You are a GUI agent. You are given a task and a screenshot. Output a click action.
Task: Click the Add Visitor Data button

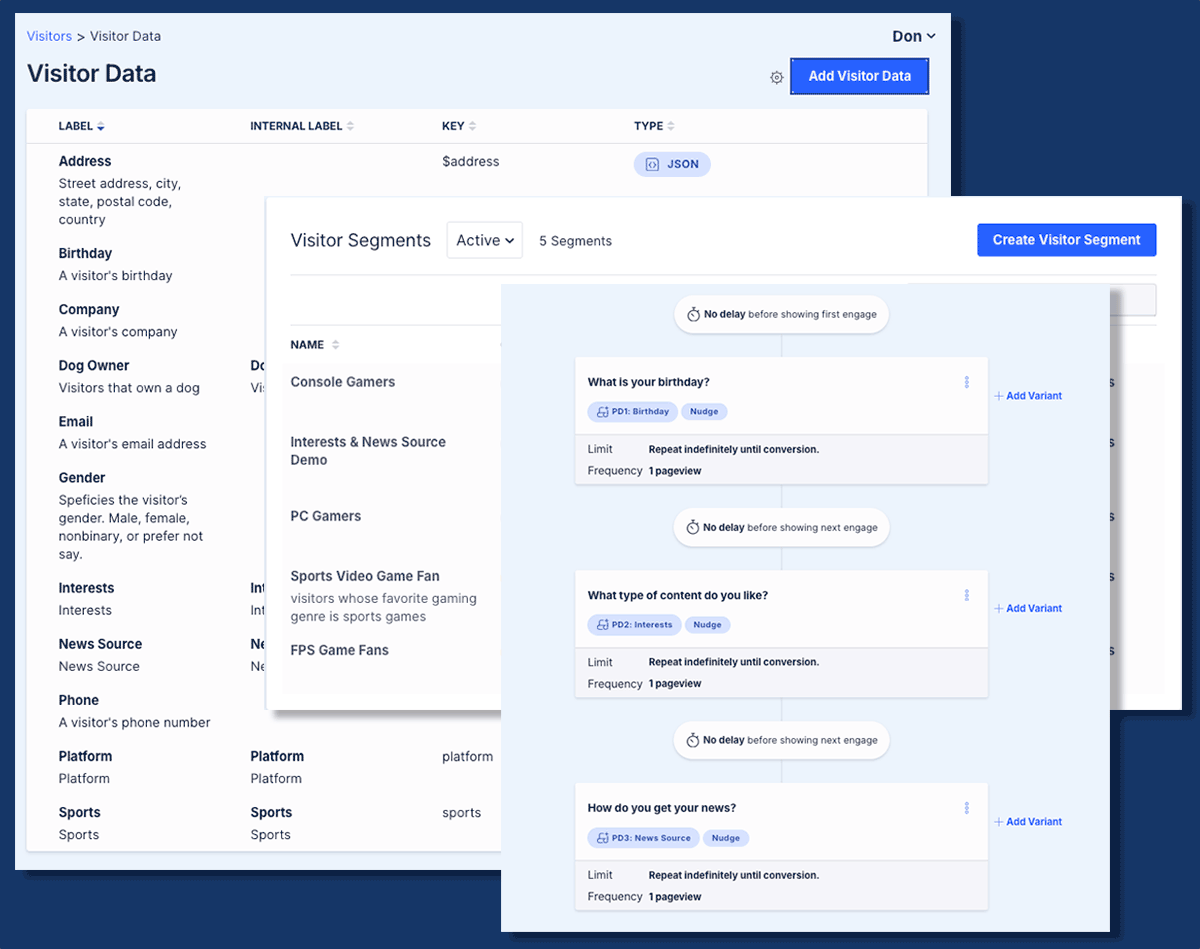[860, 76]
